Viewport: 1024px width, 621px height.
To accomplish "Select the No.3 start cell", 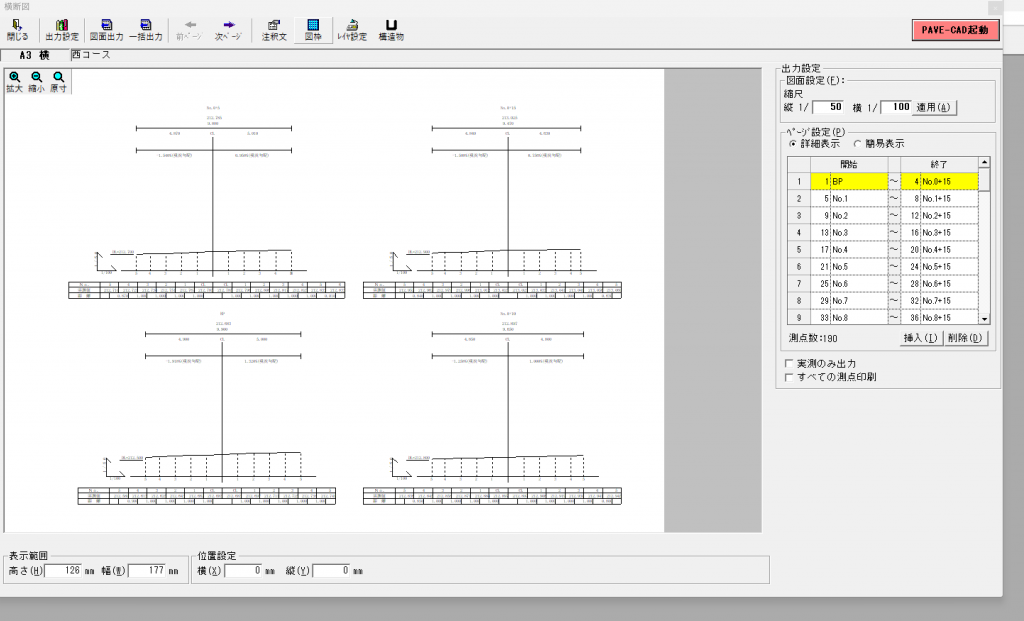I will pos(849,232).
